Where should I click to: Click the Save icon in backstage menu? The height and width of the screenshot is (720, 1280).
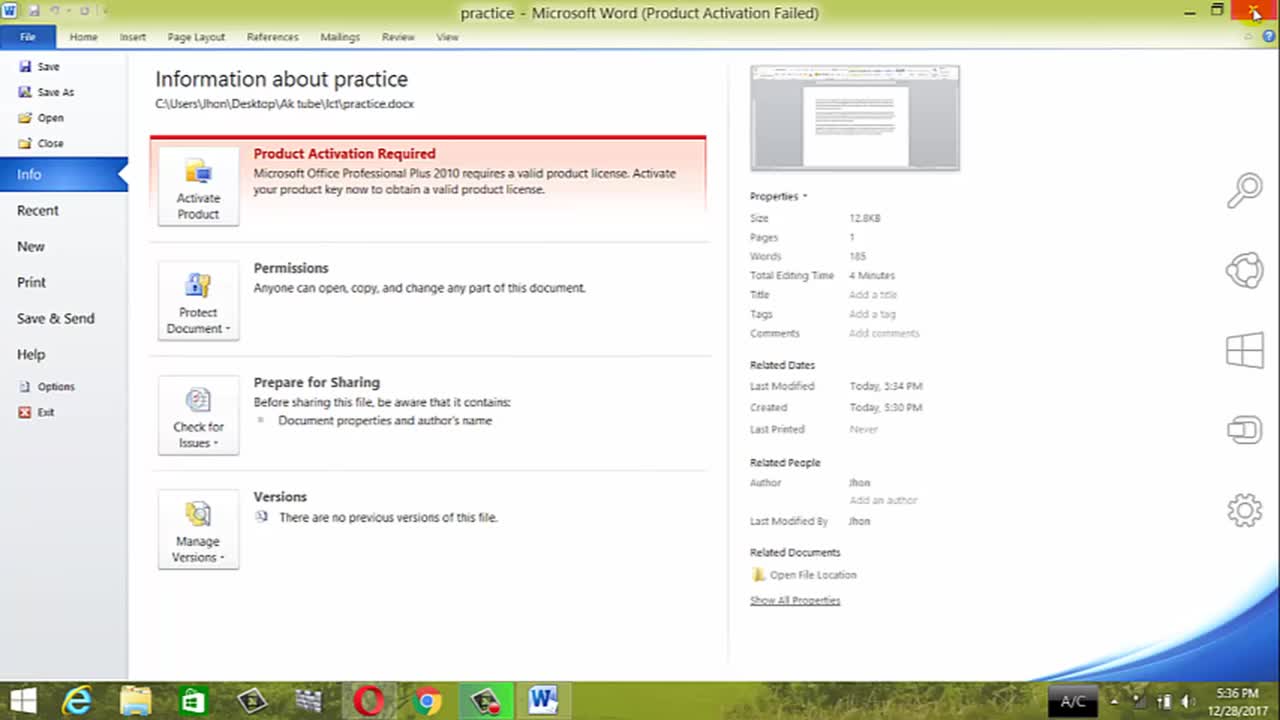pyautogui.click(x=25, y=66)
